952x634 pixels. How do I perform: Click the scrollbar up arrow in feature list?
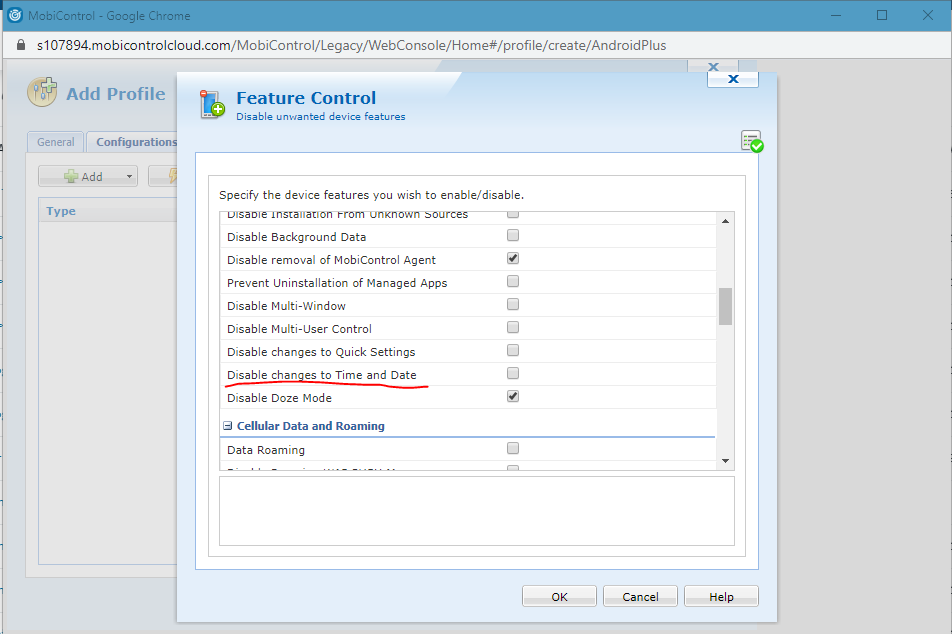point(725,220)
